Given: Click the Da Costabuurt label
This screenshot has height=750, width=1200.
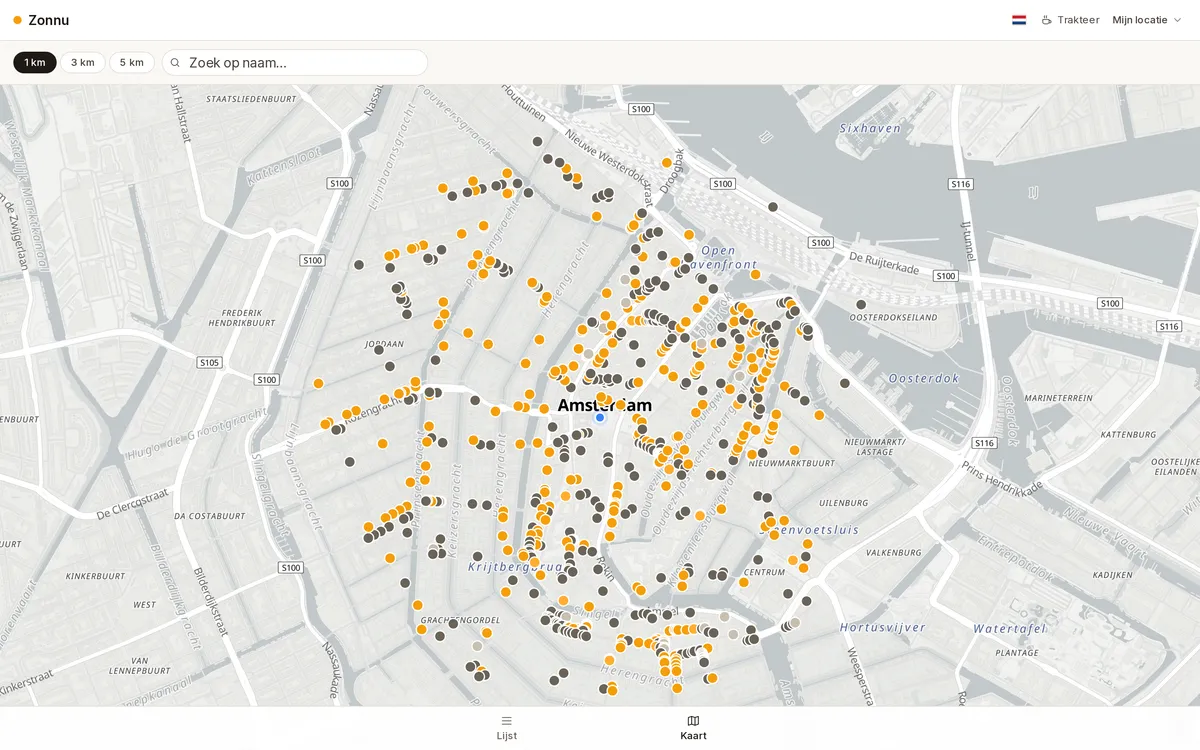Looking at the screenshot, I should coord(209,516).
